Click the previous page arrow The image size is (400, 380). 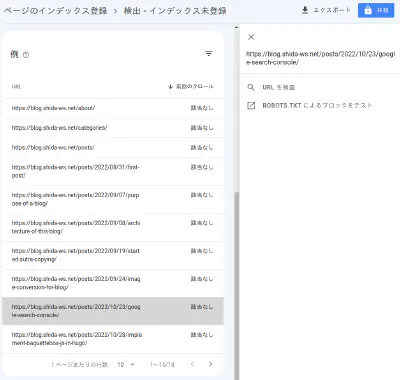pos(192,364)
